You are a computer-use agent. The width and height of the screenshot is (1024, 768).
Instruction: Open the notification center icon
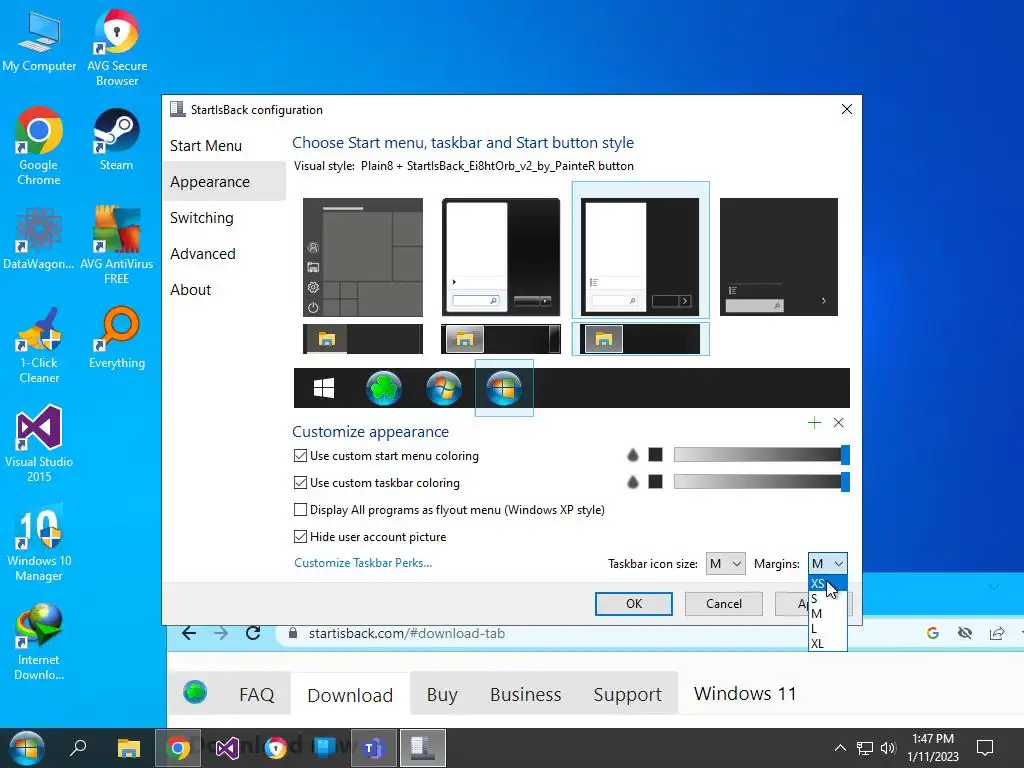pyautogui.click(x=985, y=748)
